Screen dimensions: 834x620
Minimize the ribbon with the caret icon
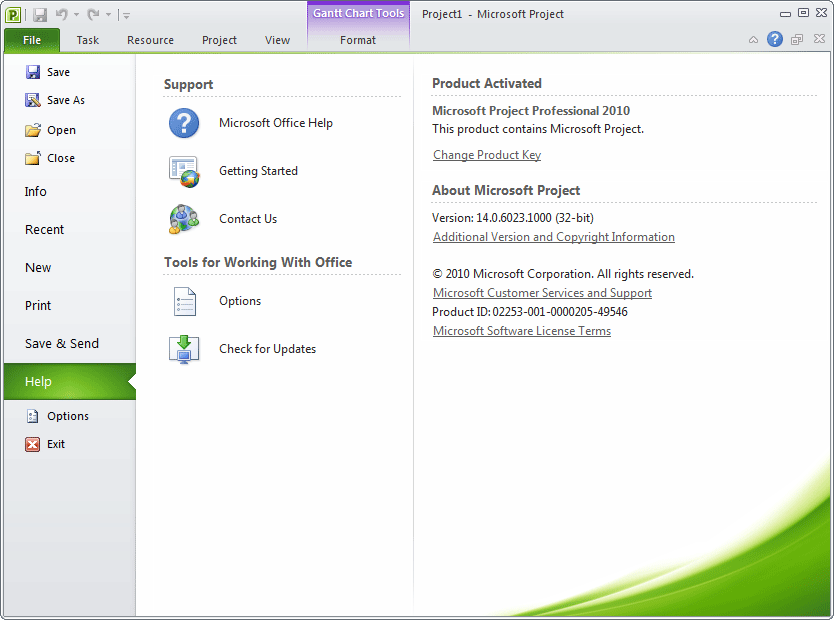[753, 39]
